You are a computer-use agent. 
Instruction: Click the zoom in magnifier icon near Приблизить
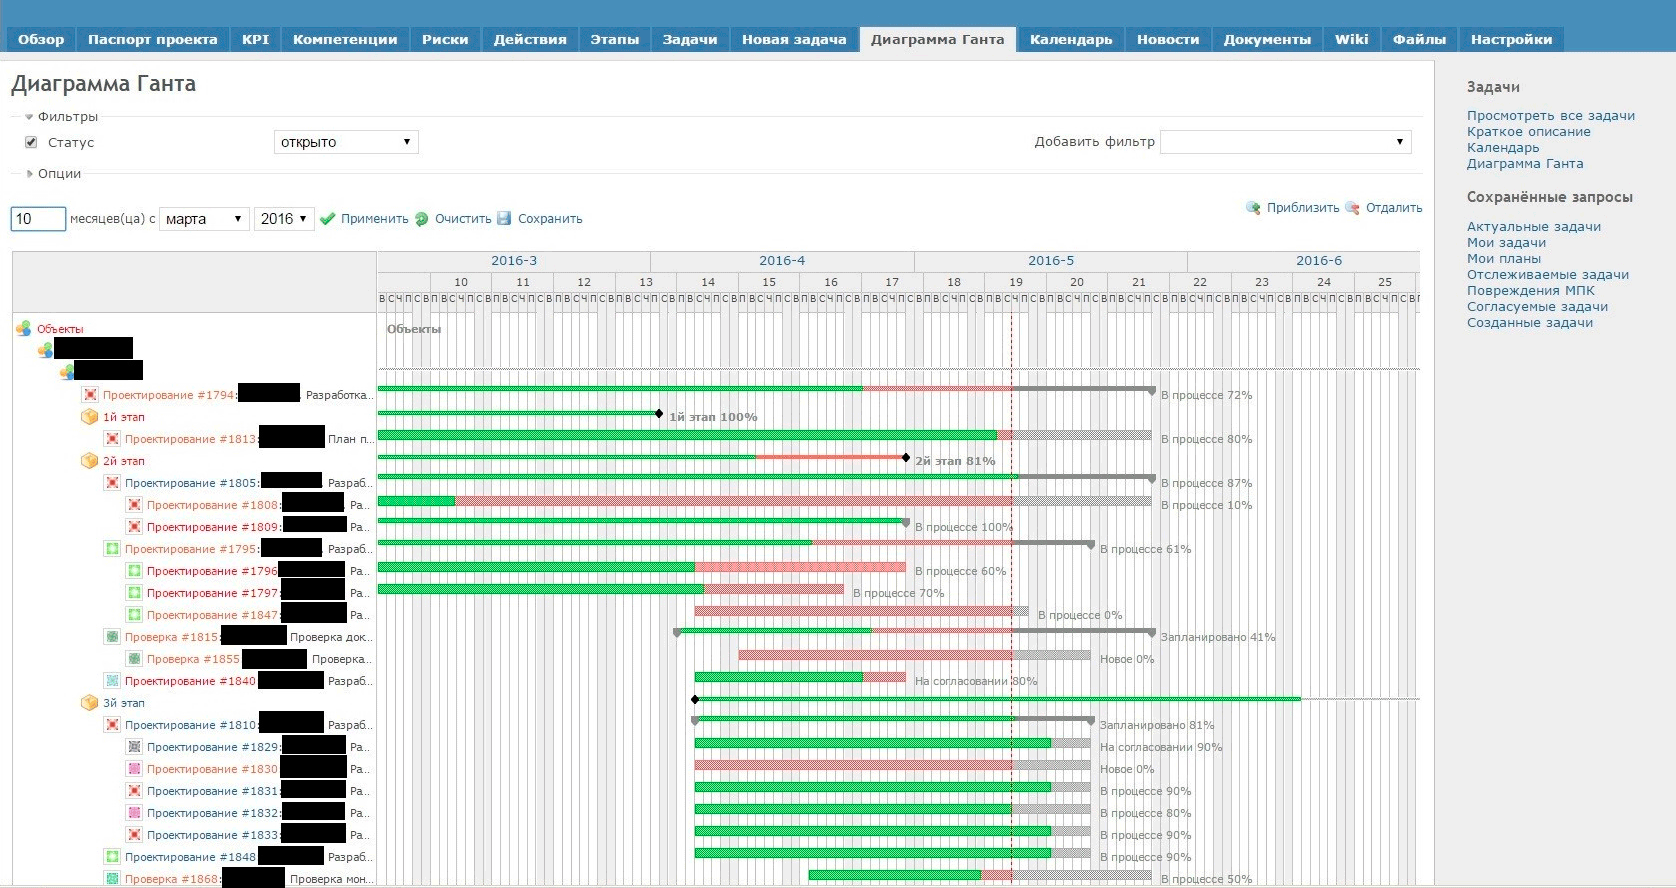pyautogui.click(x=1253, y=208)
